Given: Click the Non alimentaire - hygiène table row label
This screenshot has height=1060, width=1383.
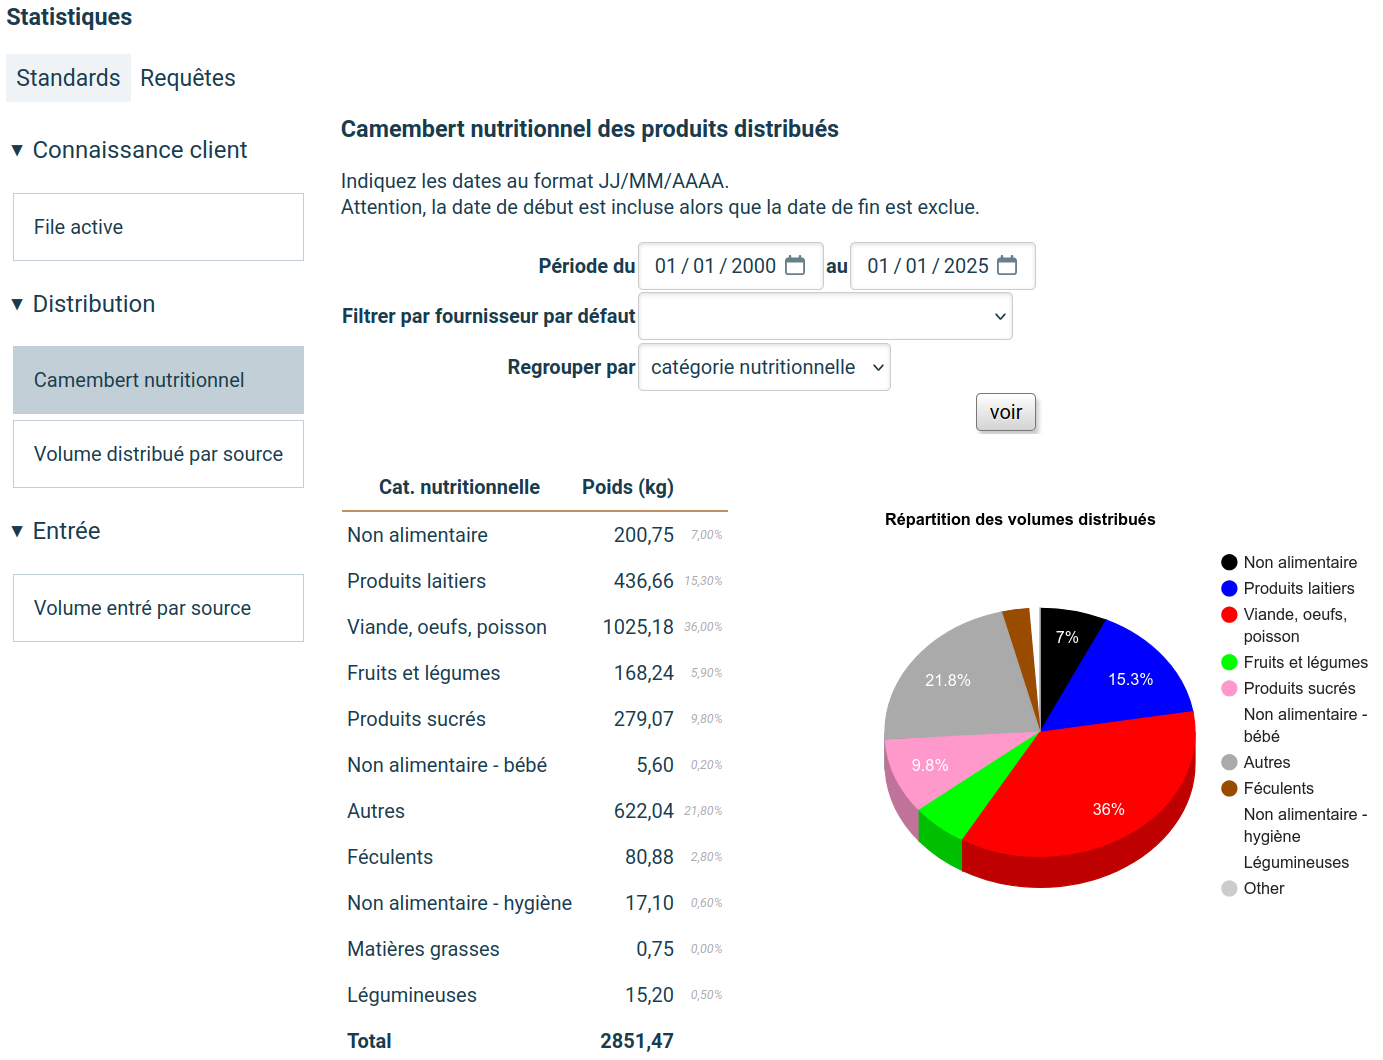Looking at the screenshot, I should tap(459, 903).
